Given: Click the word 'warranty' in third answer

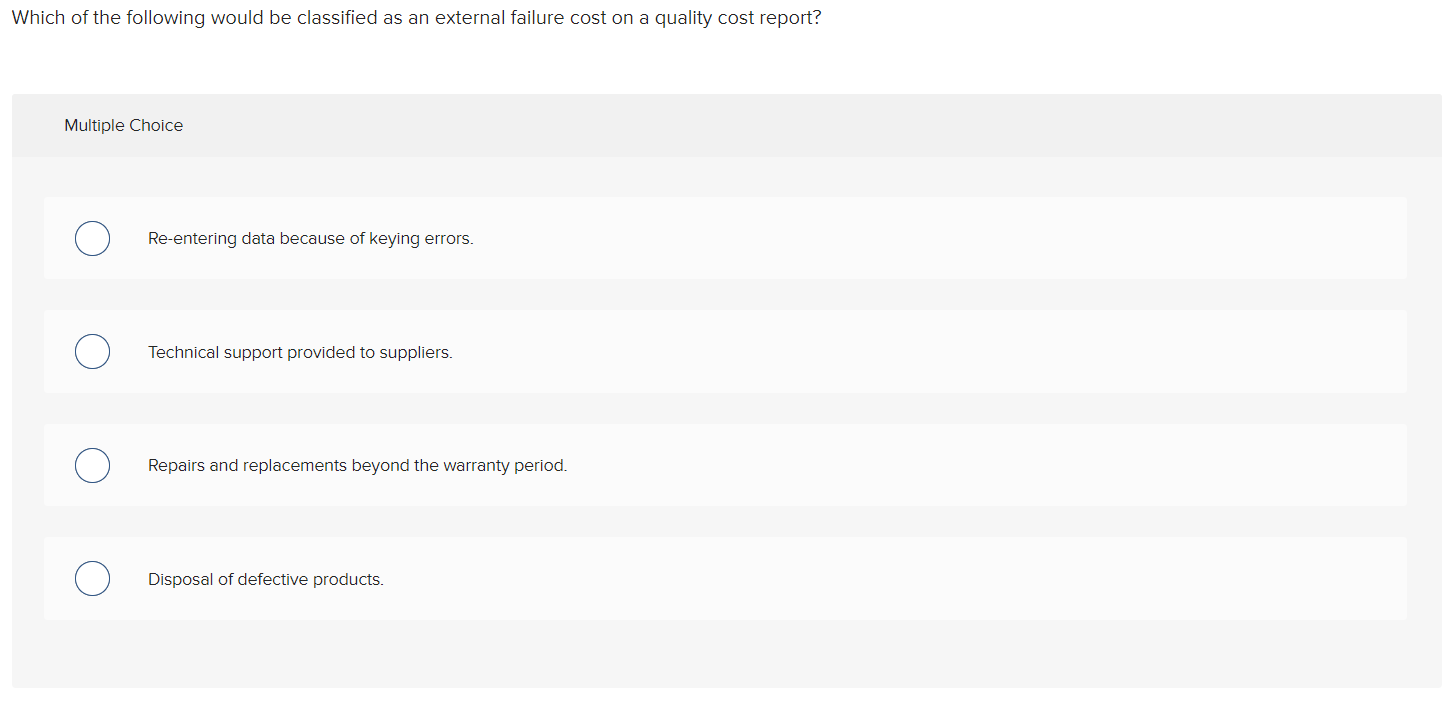Looking at the screenshot, I should click(x=476, y=466).
